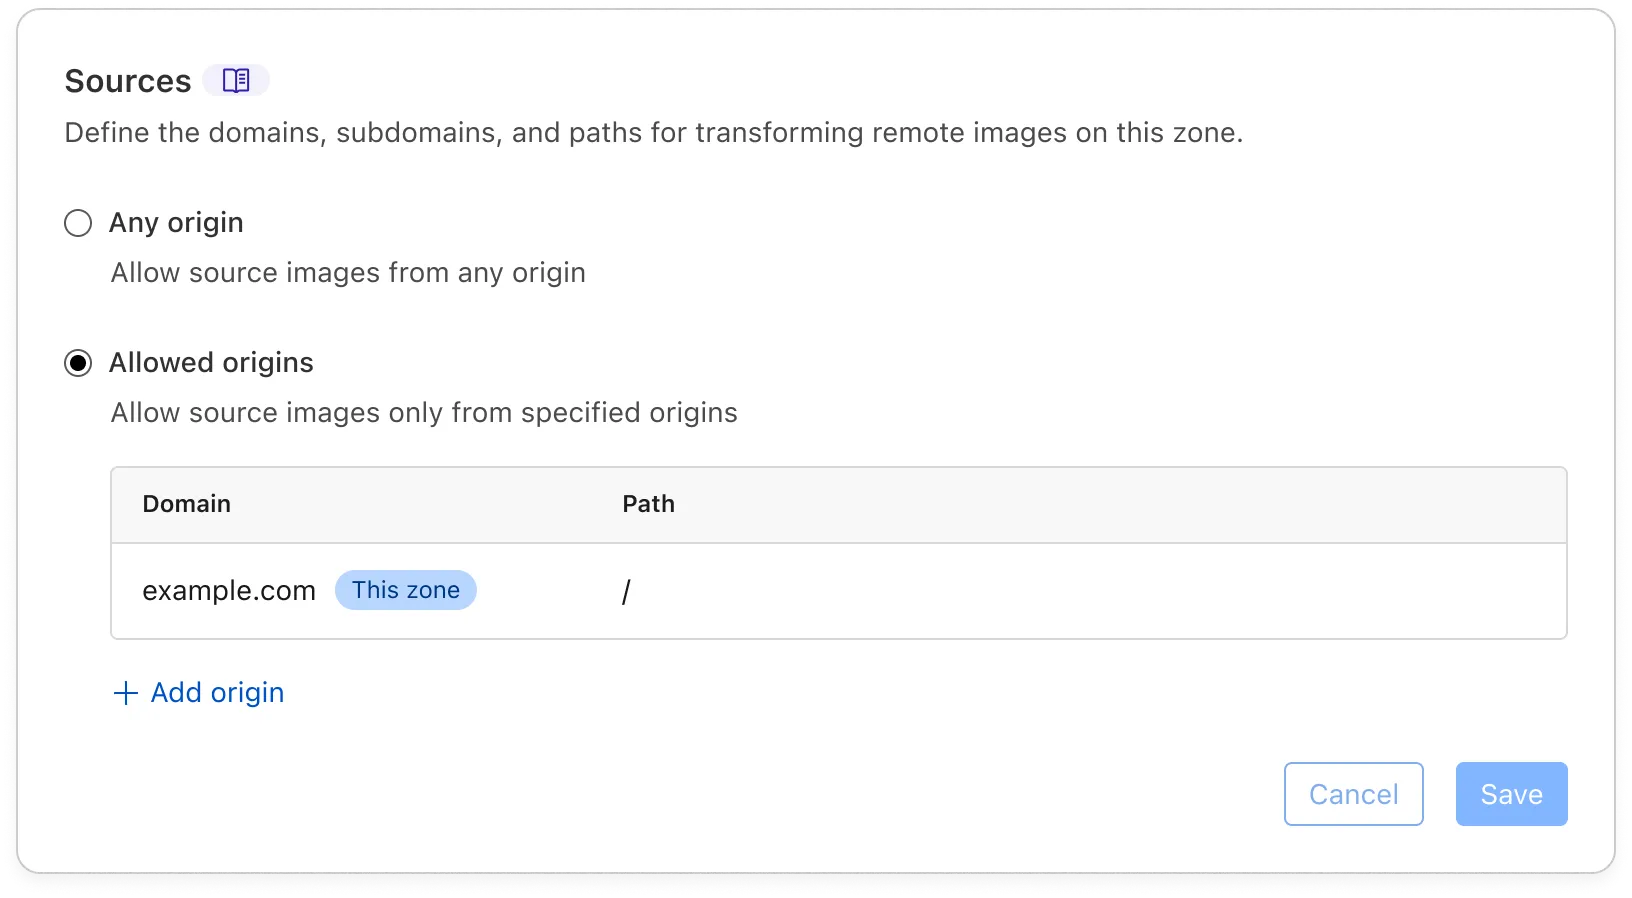The image size is (1632, 898).
Task: Click the plus icon beside Add origin
Action: coord(124,692)
